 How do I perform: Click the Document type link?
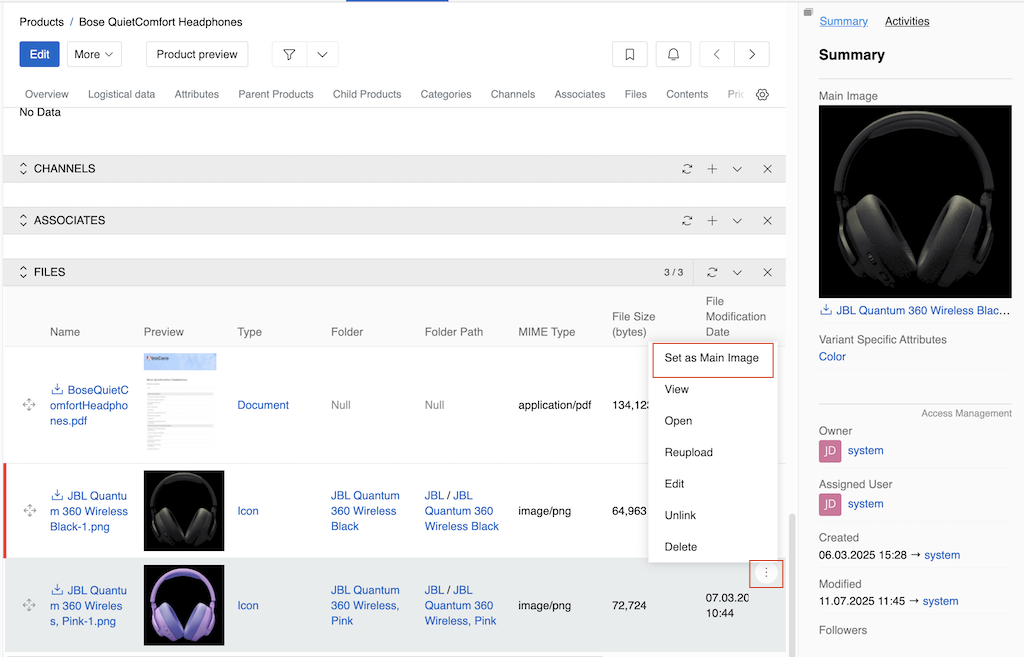263,405
